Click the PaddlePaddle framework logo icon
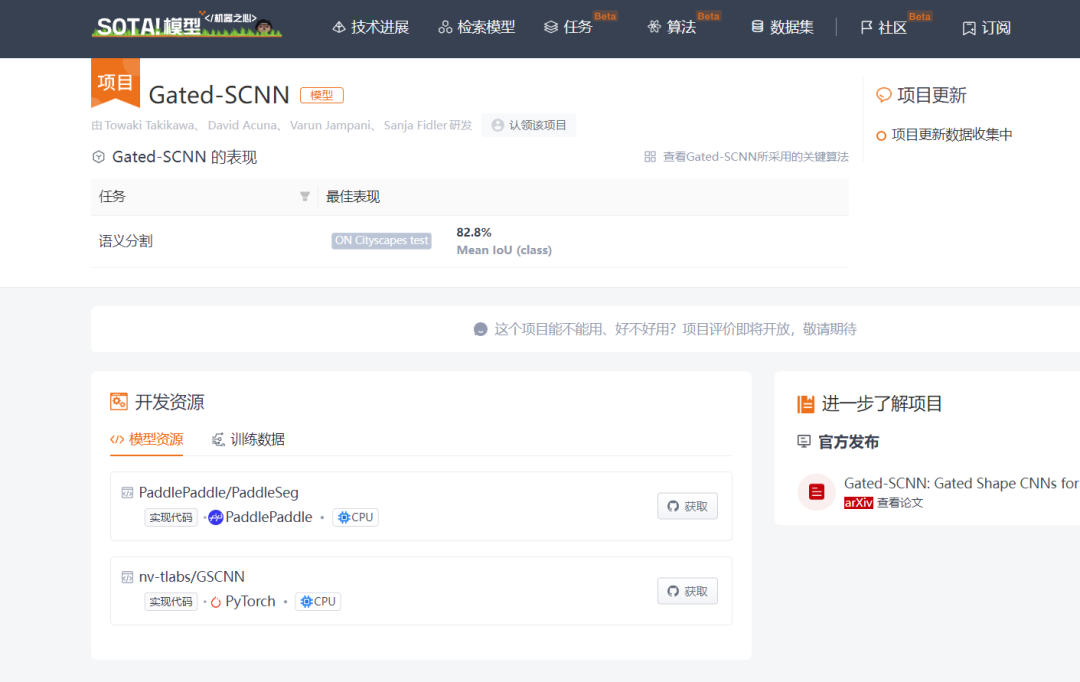Viewport: 1080px width, 682px height. 216,517
